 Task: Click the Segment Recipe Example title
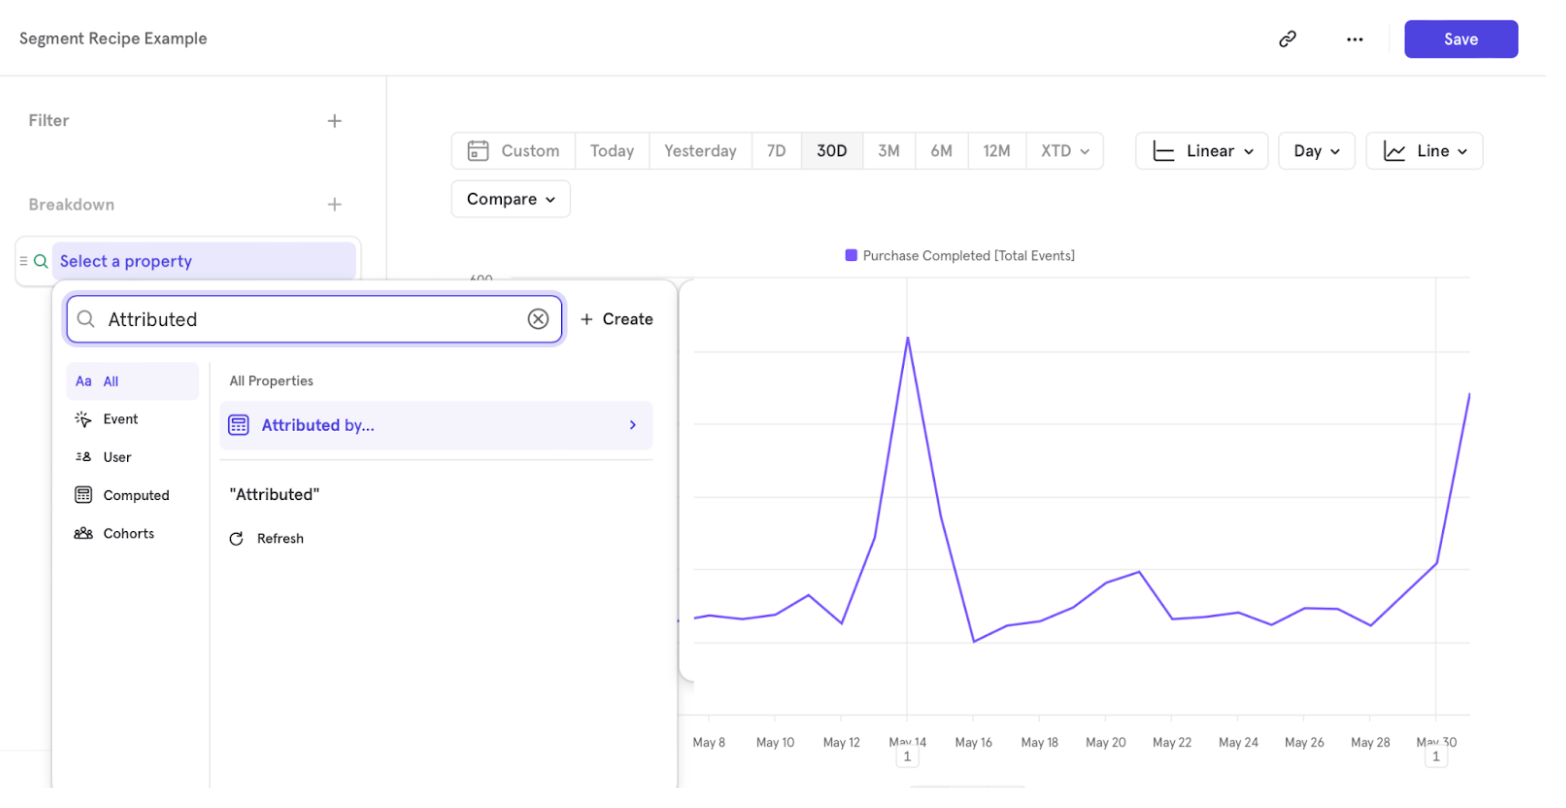click(x=113, y=39)
